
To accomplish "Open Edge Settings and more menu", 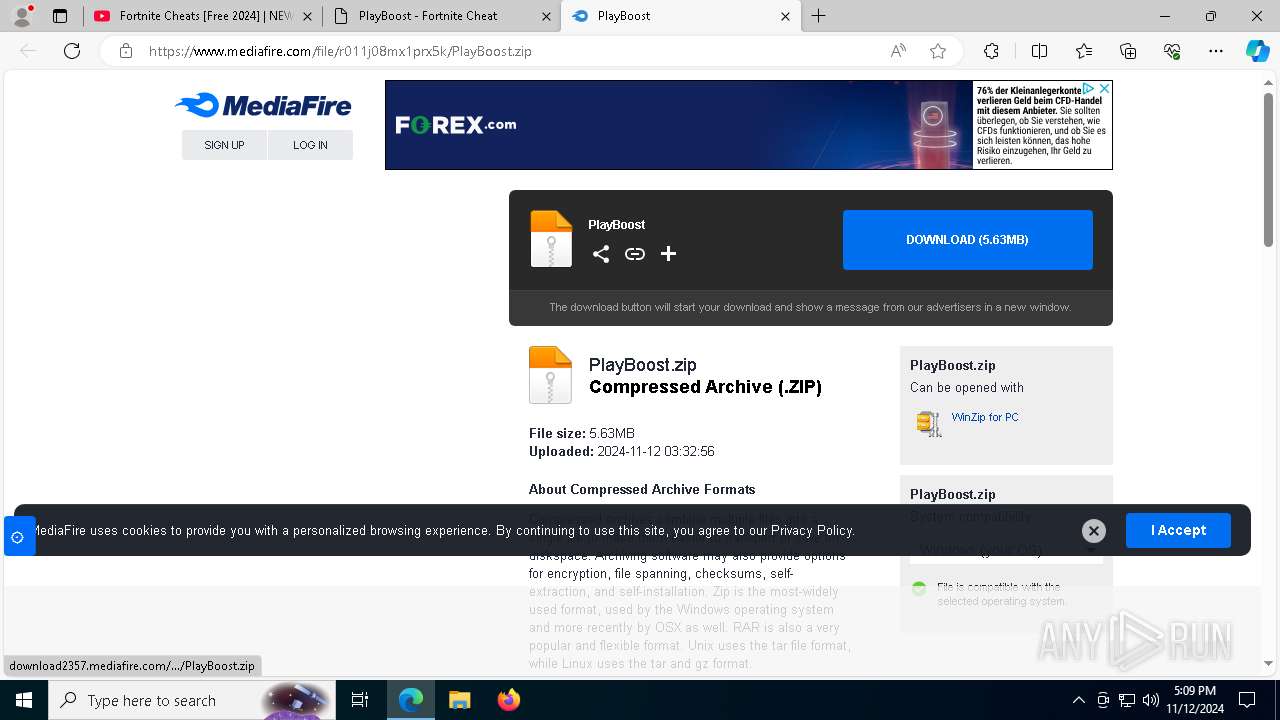I will 1216,51.
